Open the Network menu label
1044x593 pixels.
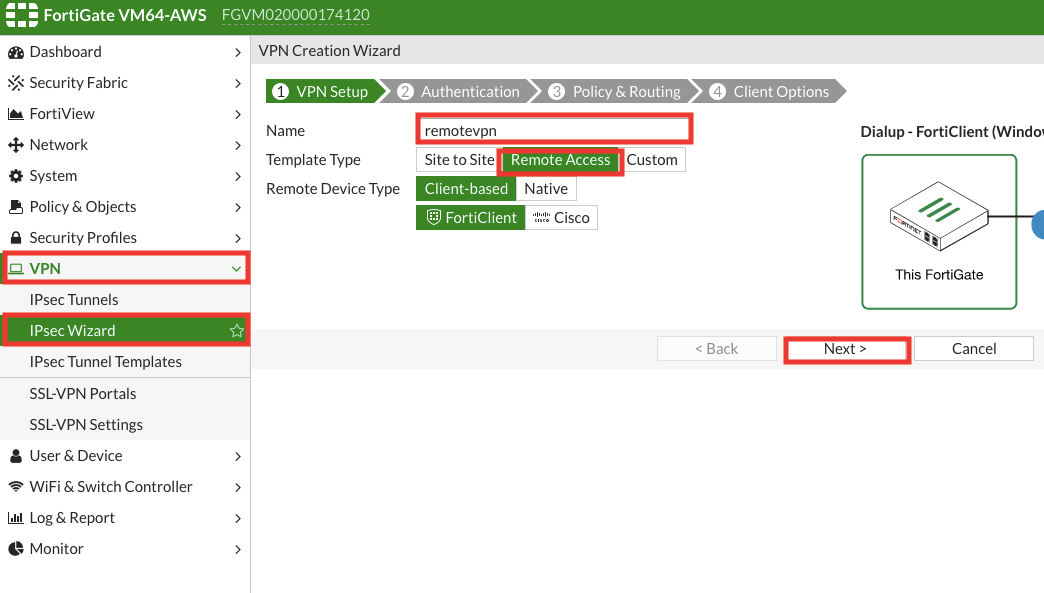(59, 144)
